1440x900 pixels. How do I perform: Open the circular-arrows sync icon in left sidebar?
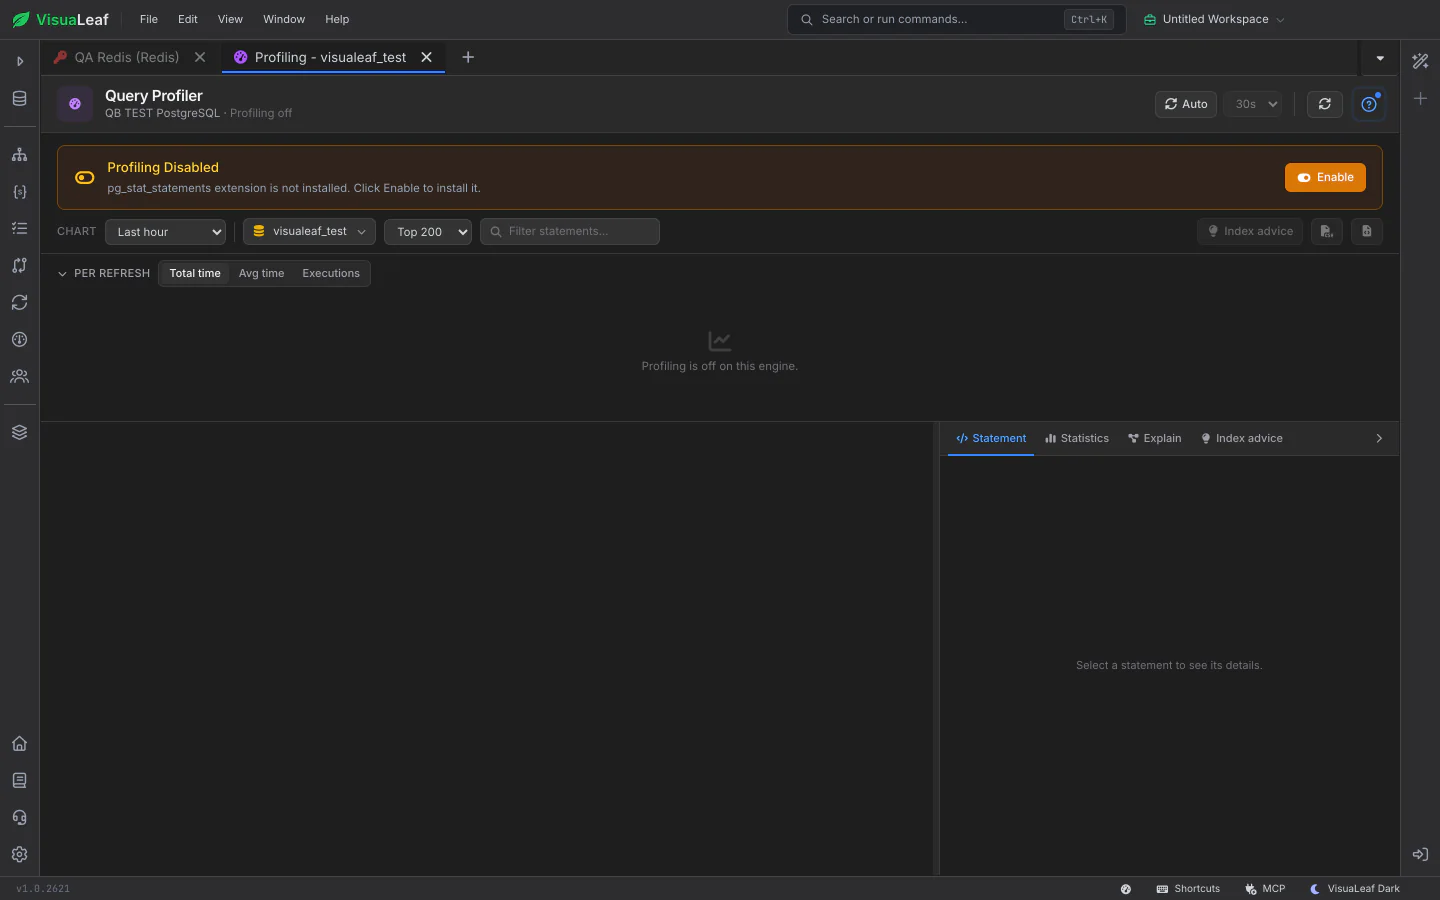coord(19,303)
